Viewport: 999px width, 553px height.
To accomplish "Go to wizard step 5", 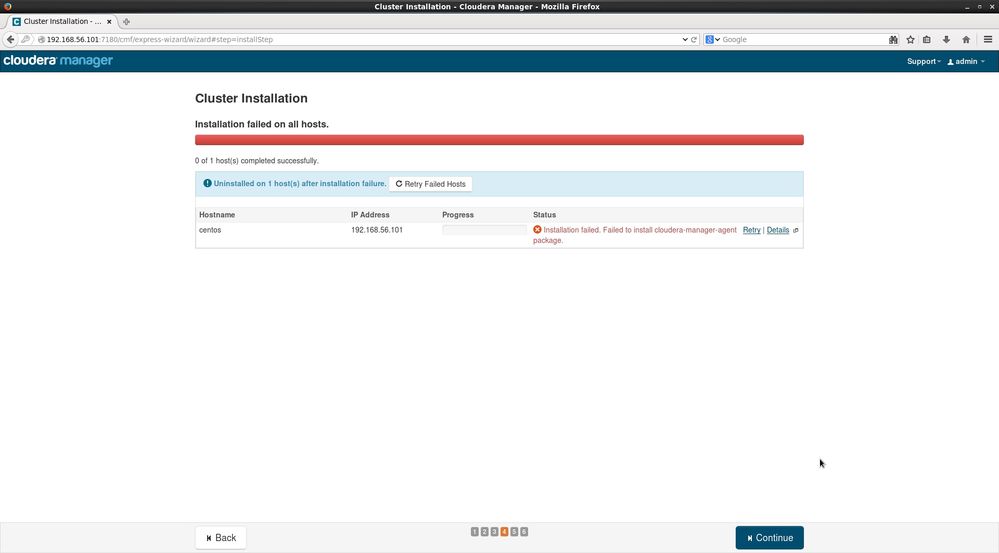I will (x=514, y=532).
